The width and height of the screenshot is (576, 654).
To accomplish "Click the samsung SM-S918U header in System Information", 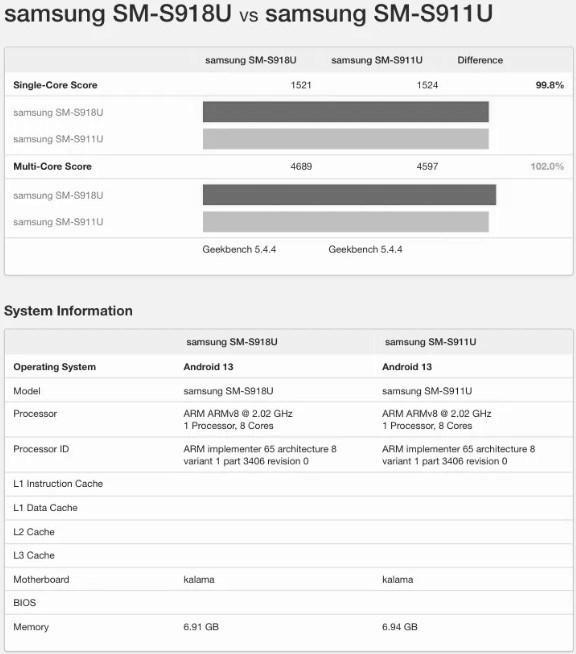I will pos(232,342).
